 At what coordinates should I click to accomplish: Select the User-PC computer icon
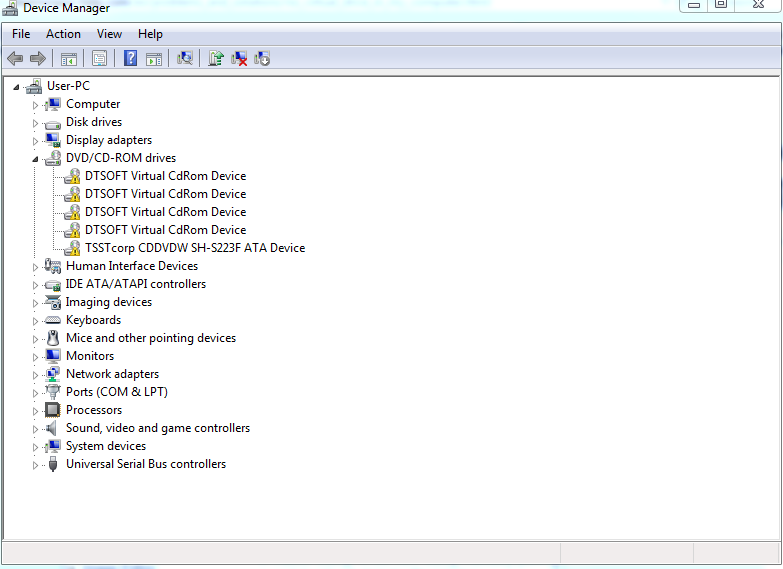(33, 86)
